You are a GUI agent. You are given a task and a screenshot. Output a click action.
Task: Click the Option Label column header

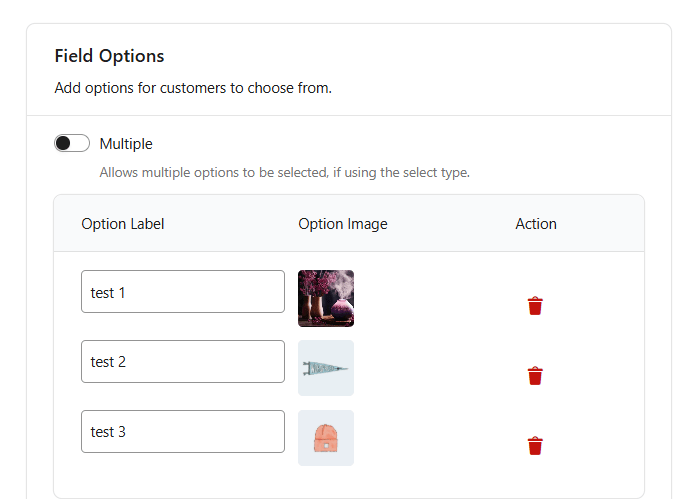(x=123, y=224)
